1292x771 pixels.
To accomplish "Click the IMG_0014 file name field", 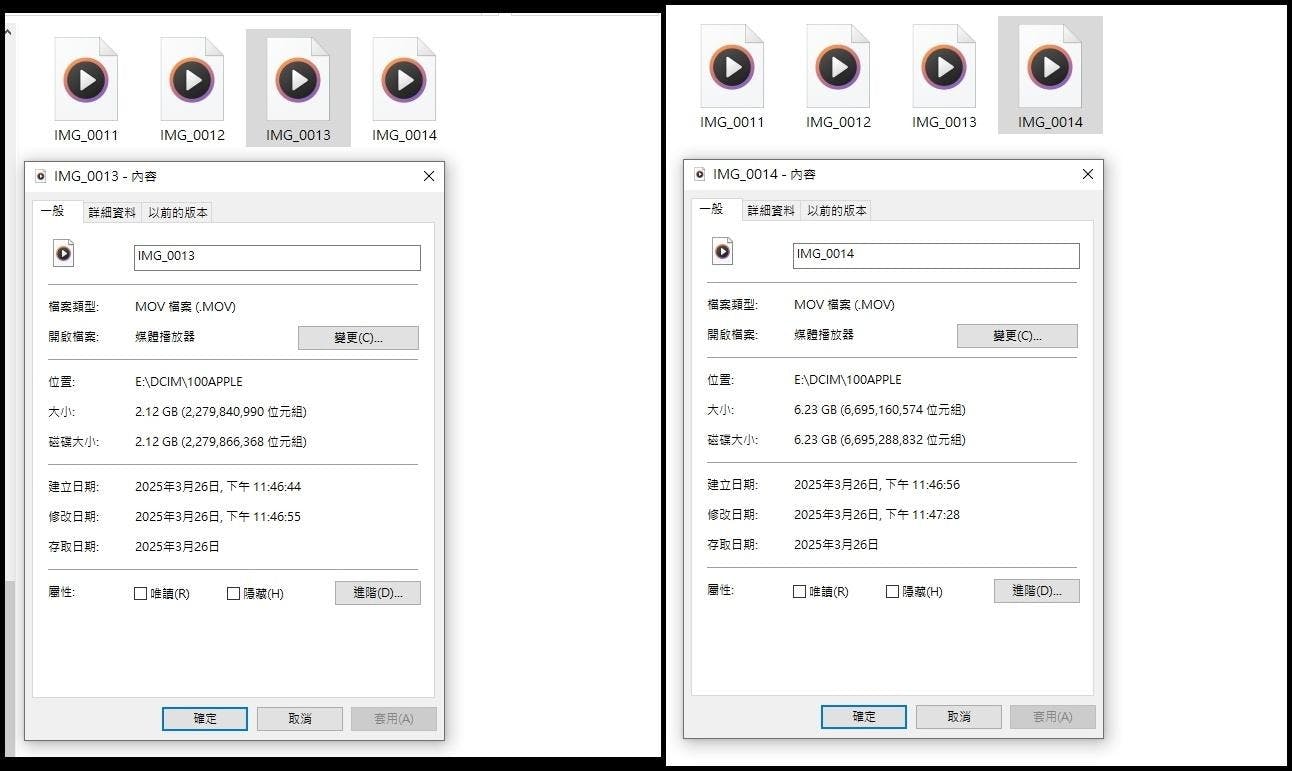I will point(936,255).
